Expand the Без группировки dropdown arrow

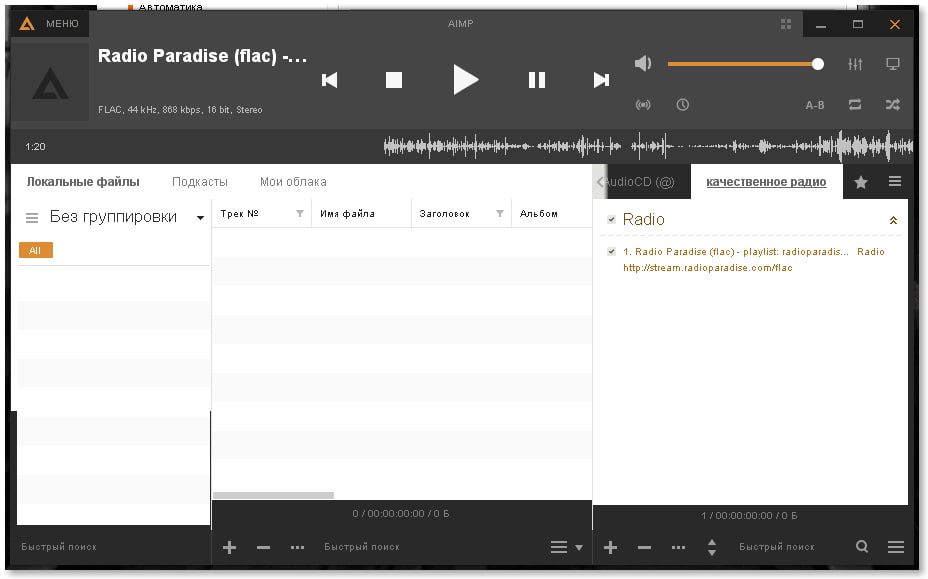tap(200, 218)
